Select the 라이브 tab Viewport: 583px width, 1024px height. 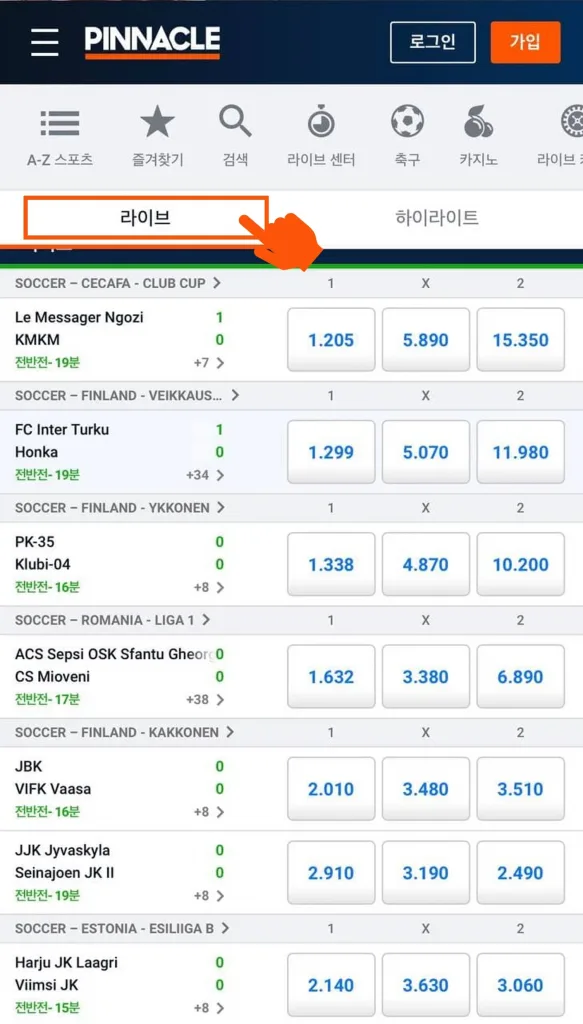pyautogui.click(x=146, y=217)
